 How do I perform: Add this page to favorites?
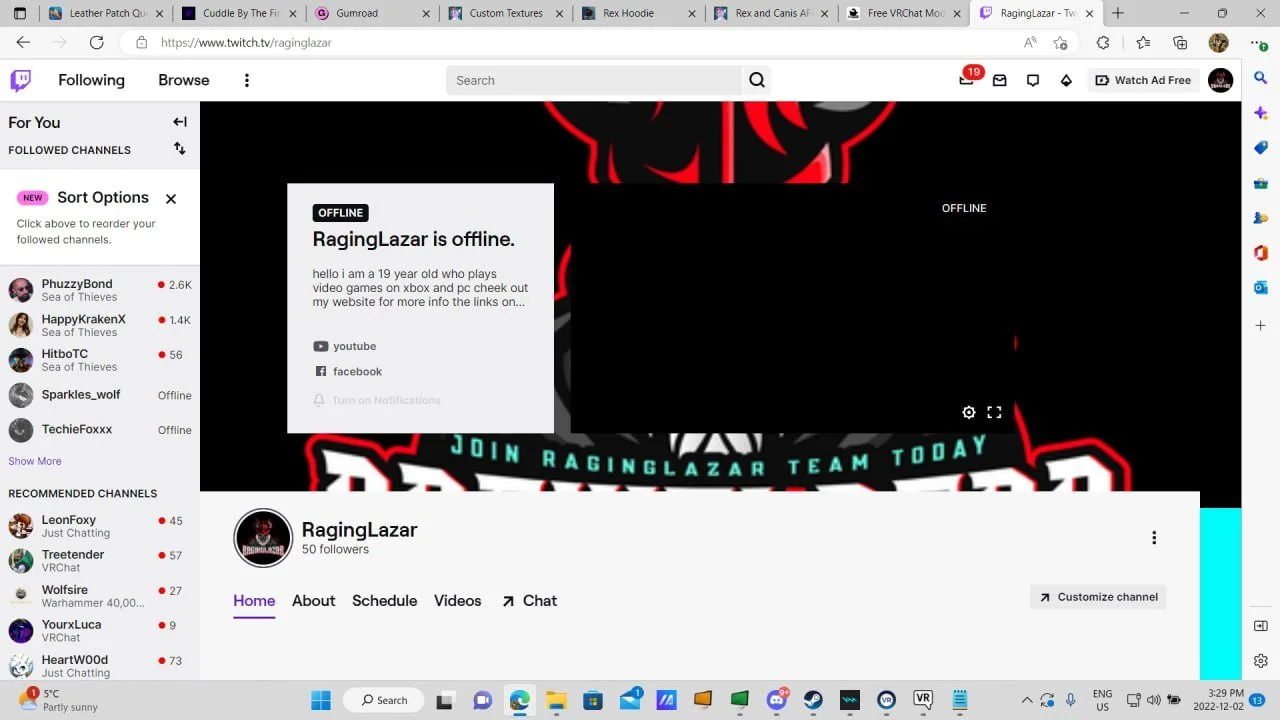click(x=1060, y=43)
